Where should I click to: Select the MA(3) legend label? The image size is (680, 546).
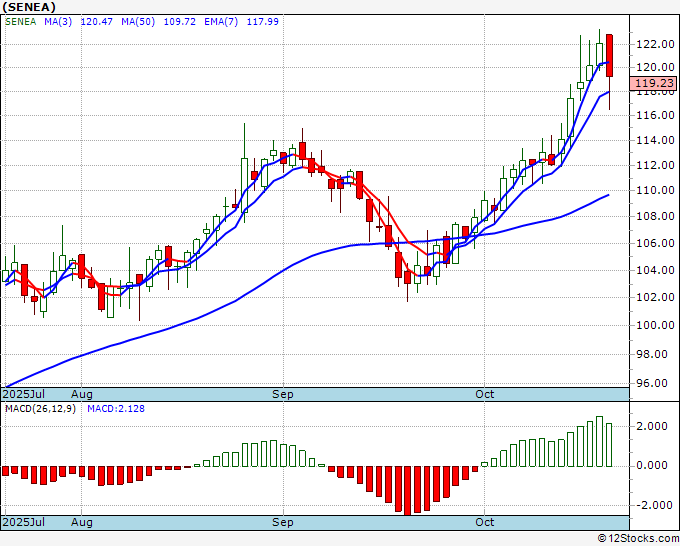(x=58, y=22)
